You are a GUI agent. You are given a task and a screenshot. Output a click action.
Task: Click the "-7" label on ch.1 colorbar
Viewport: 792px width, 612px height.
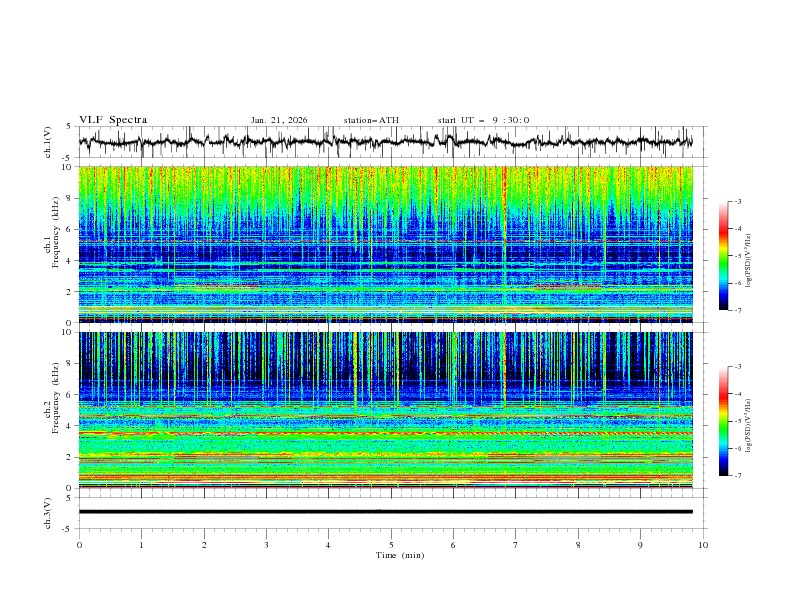737,310
